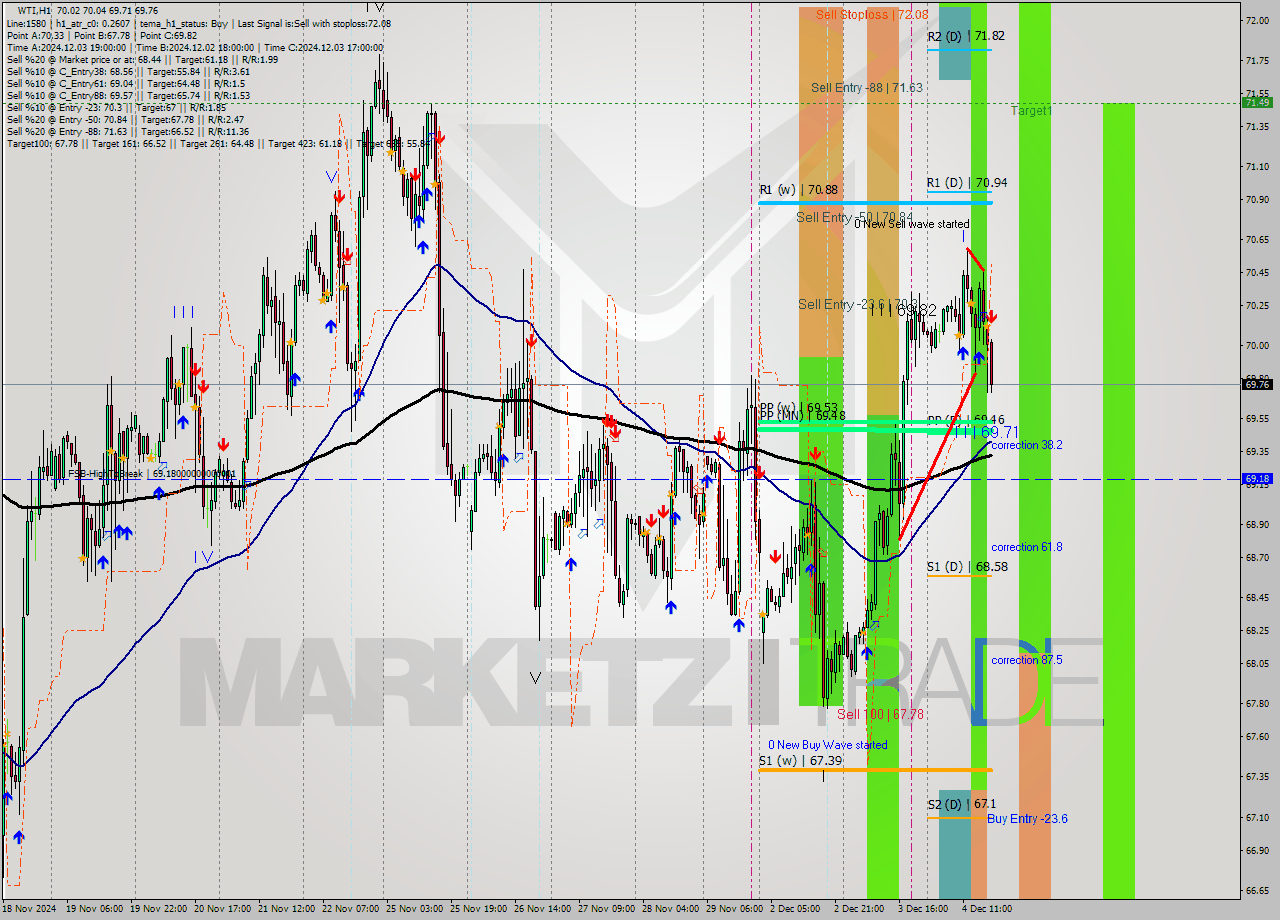Click the 66.65 price axis value
Screen dimensions: 1280x920
click(x=1257, y=891)
